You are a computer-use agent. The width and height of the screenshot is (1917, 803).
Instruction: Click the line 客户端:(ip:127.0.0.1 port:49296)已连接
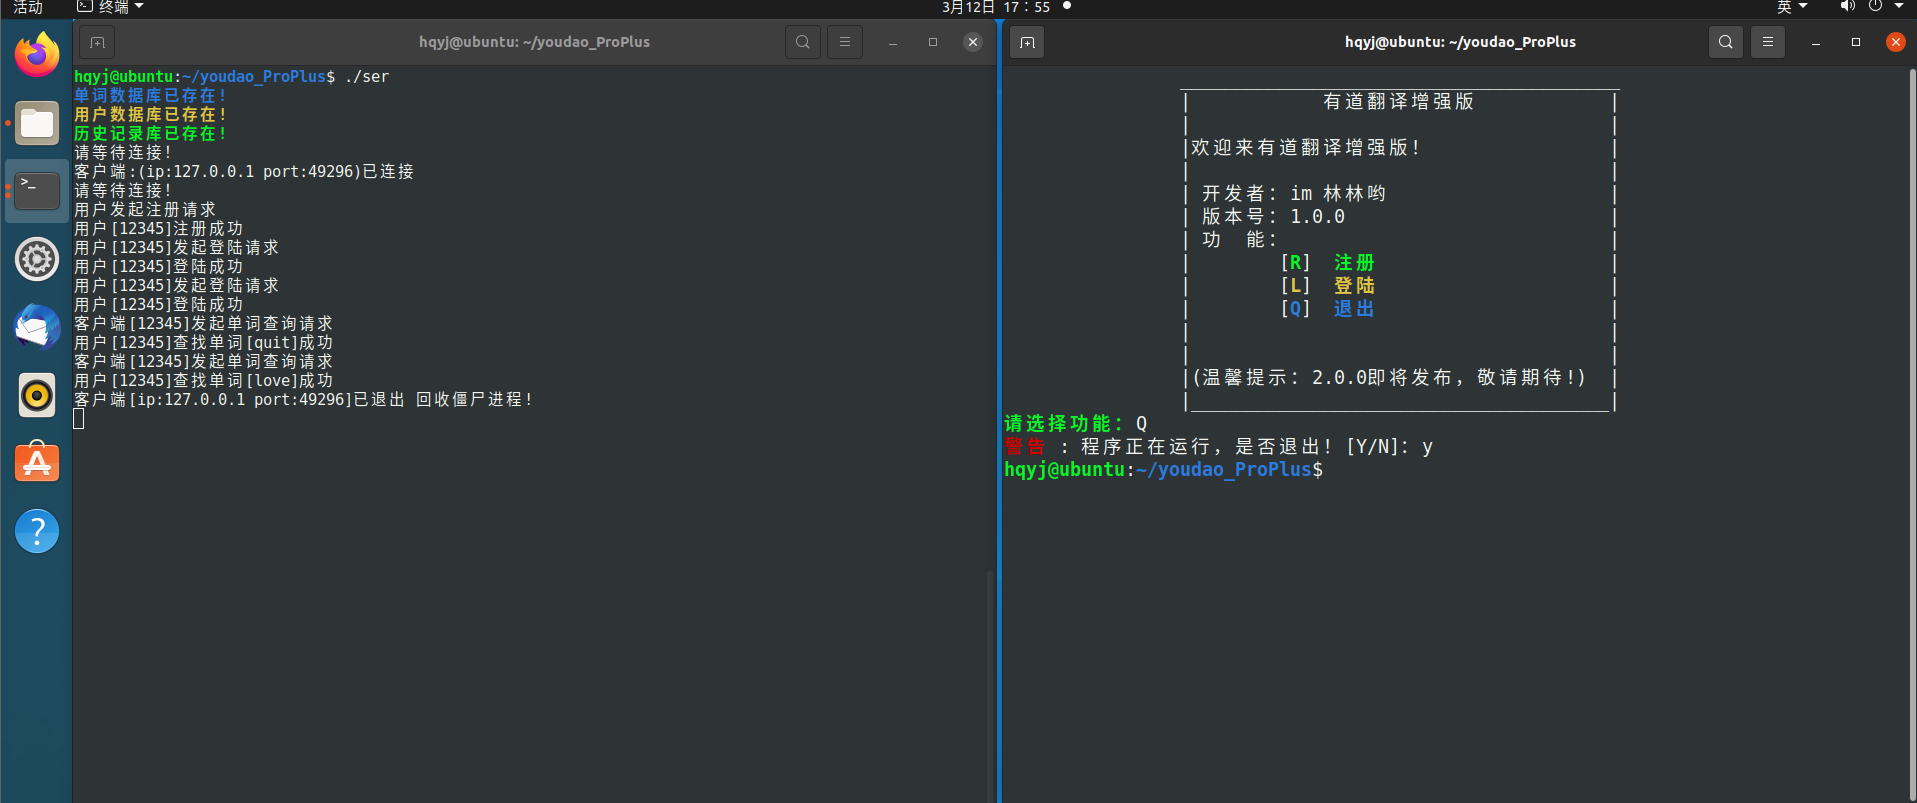coord(244,171)
